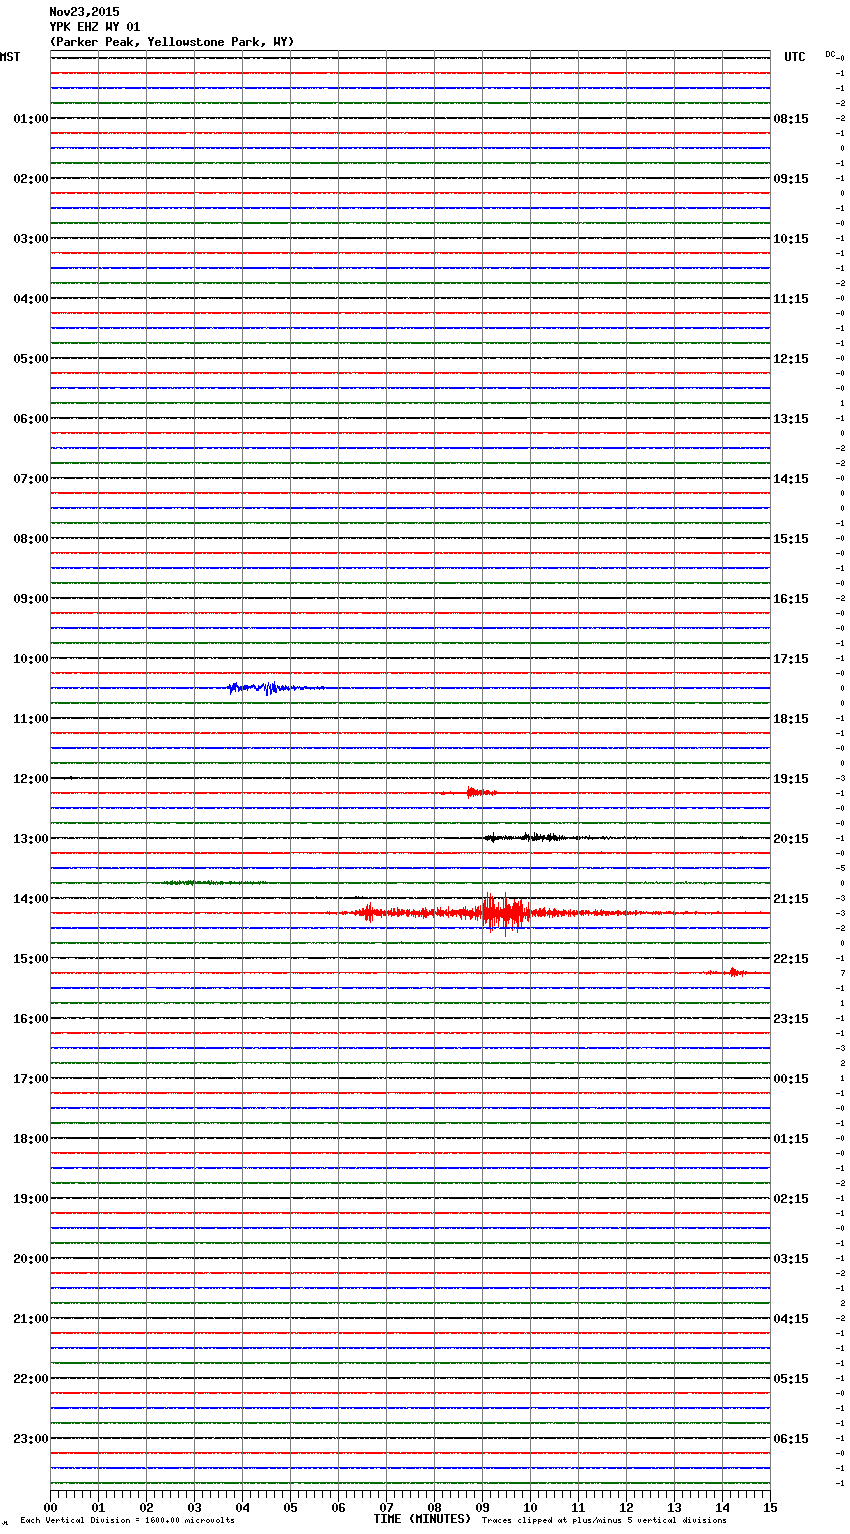
Task: Click the 19:00 MST time label
Action: [x=31, y=1199]
